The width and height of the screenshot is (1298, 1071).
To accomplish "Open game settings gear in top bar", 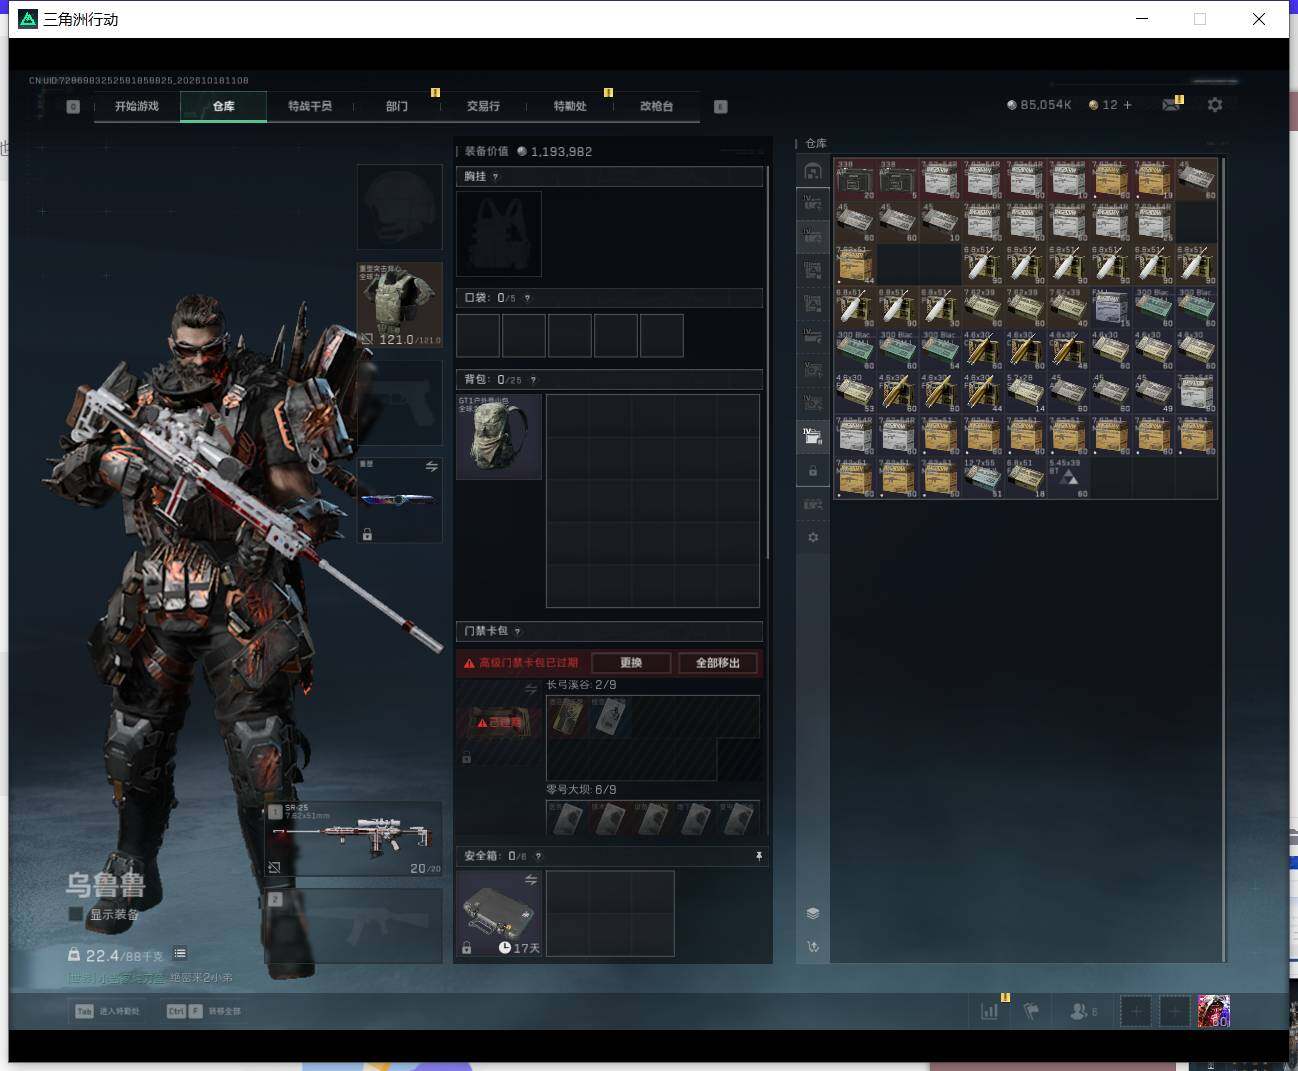I will click(1215, 105).
